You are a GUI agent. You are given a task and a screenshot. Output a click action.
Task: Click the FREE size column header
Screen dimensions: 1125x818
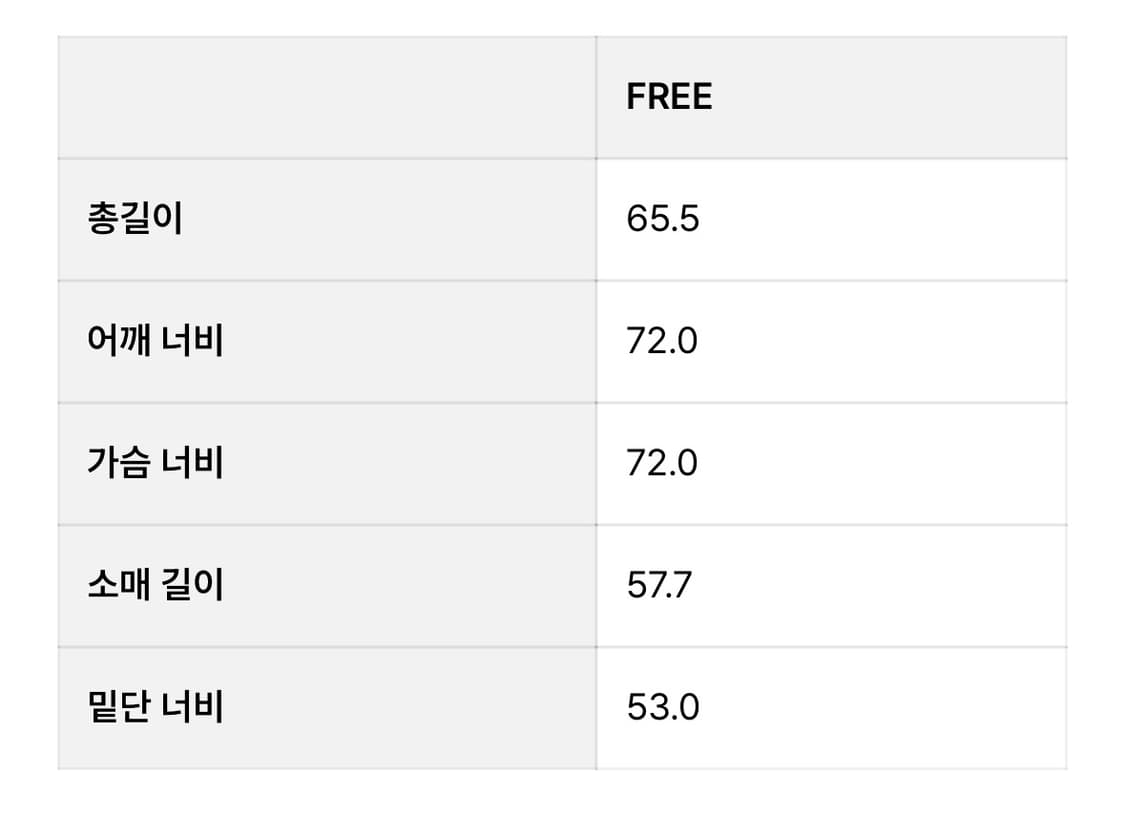coord(669,97)
